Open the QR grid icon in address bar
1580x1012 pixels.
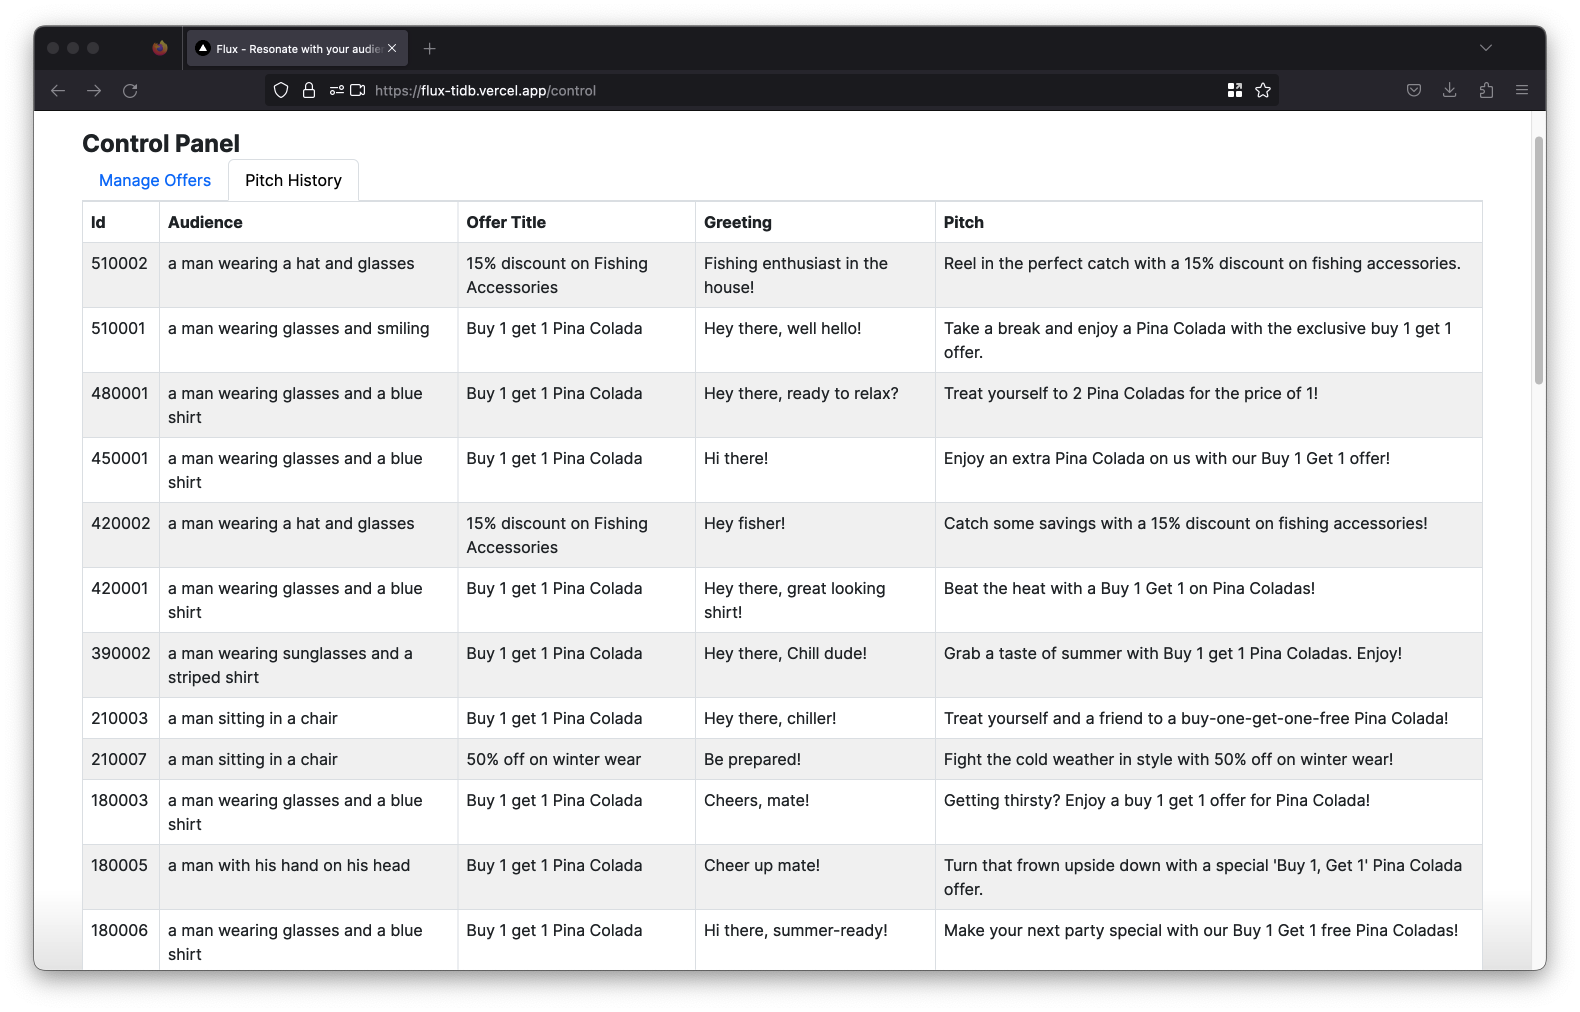point(1235,91)
